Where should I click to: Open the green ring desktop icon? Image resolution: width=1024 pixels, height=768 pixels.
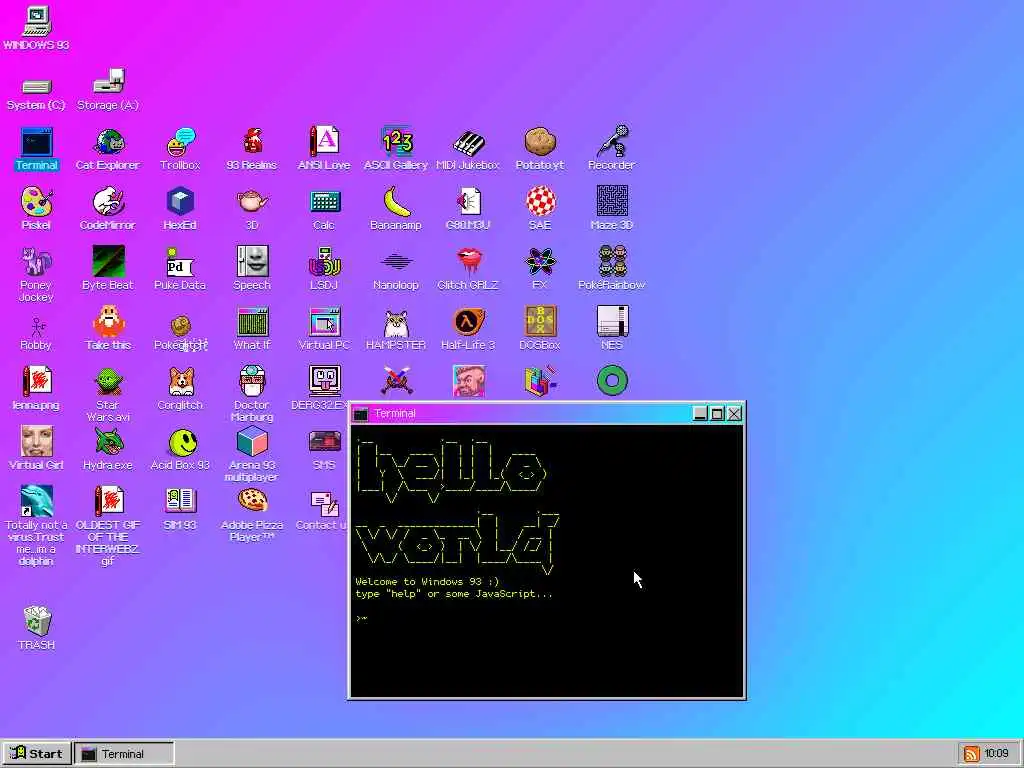tap(612, 381)
